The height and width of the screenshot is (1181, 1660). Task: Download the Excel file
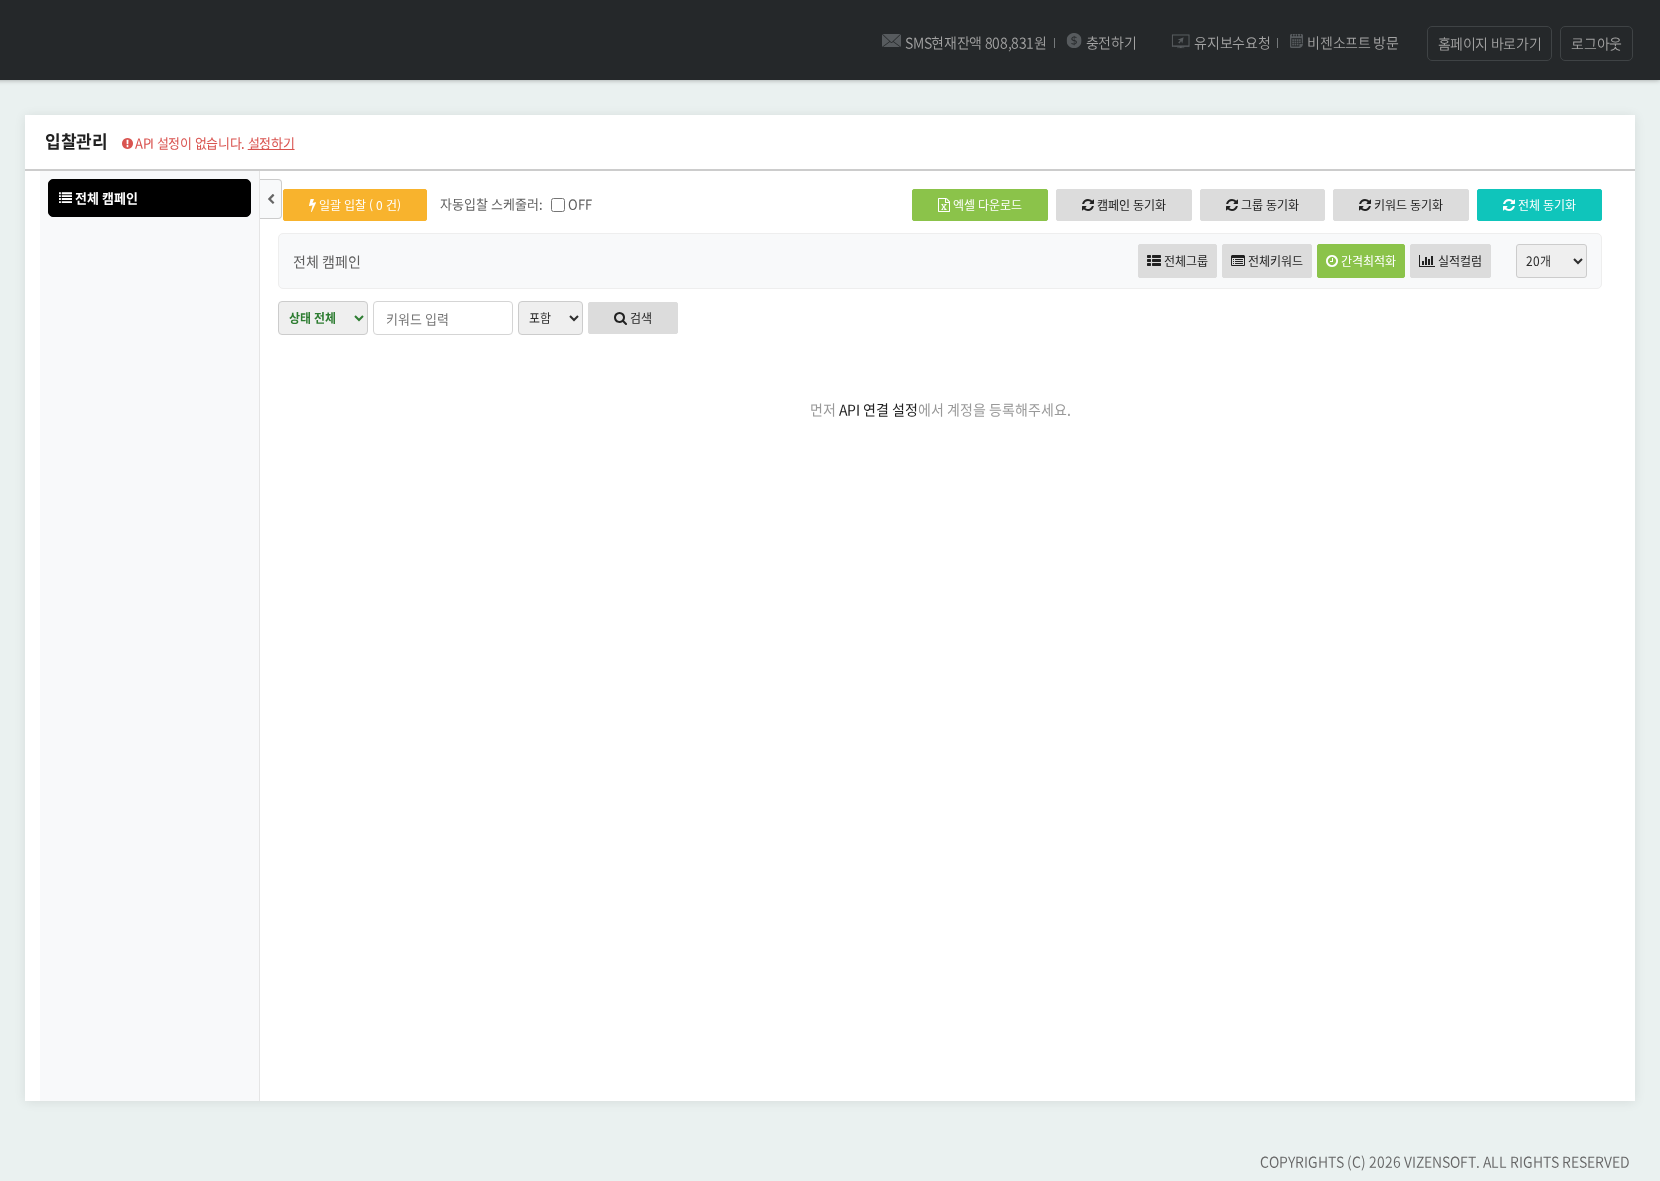tap(979, 205)
